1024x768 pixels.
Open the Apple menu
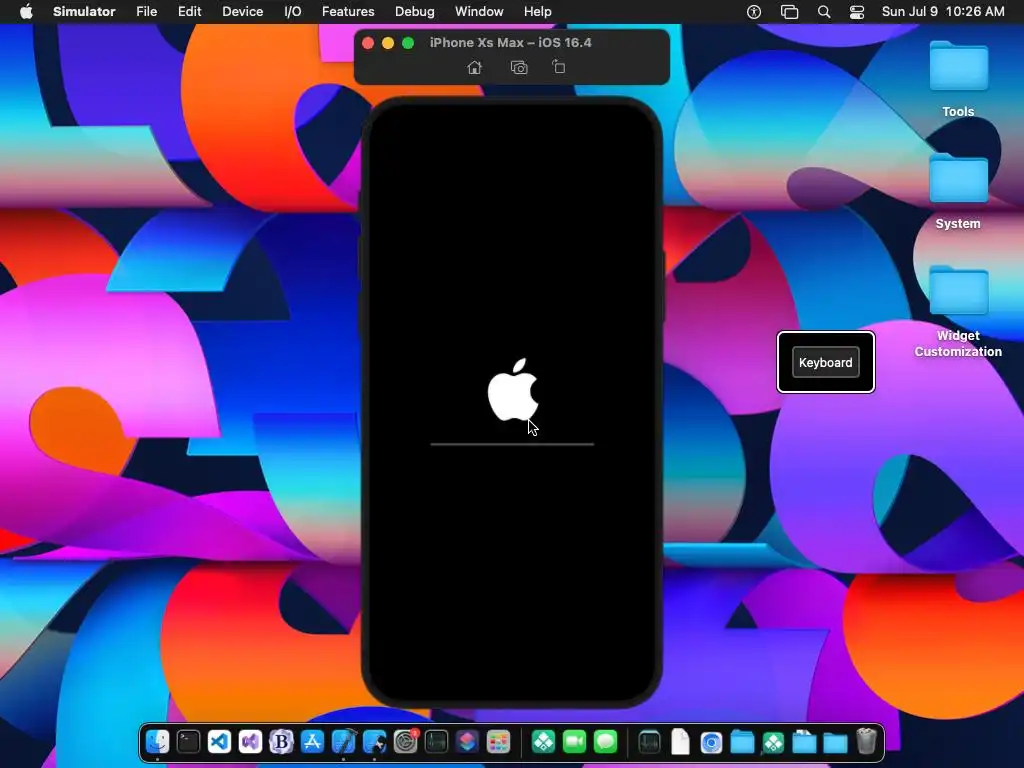pyautogui.click(x=26, y=11)
